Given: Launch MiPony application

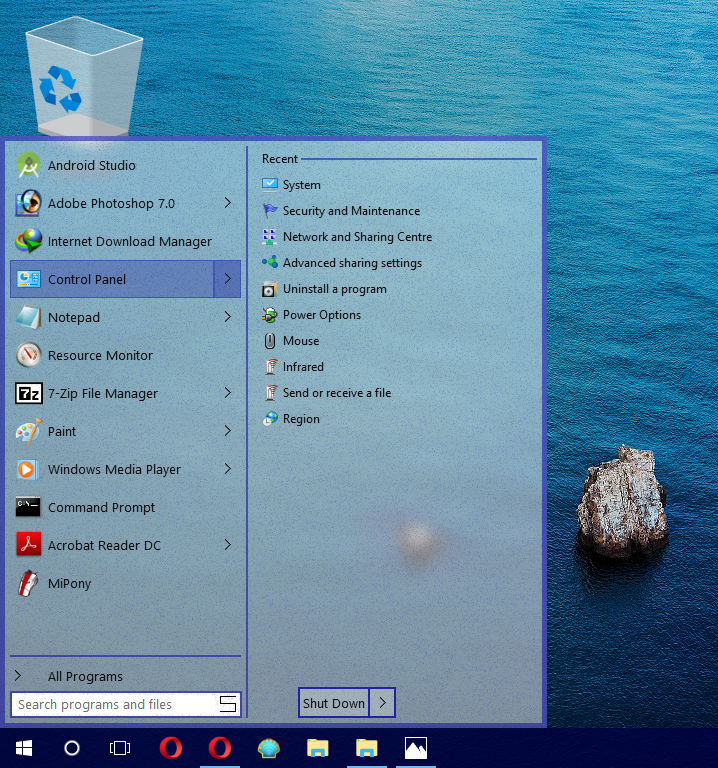Looking at the screenshot, I should click(69, 584).
